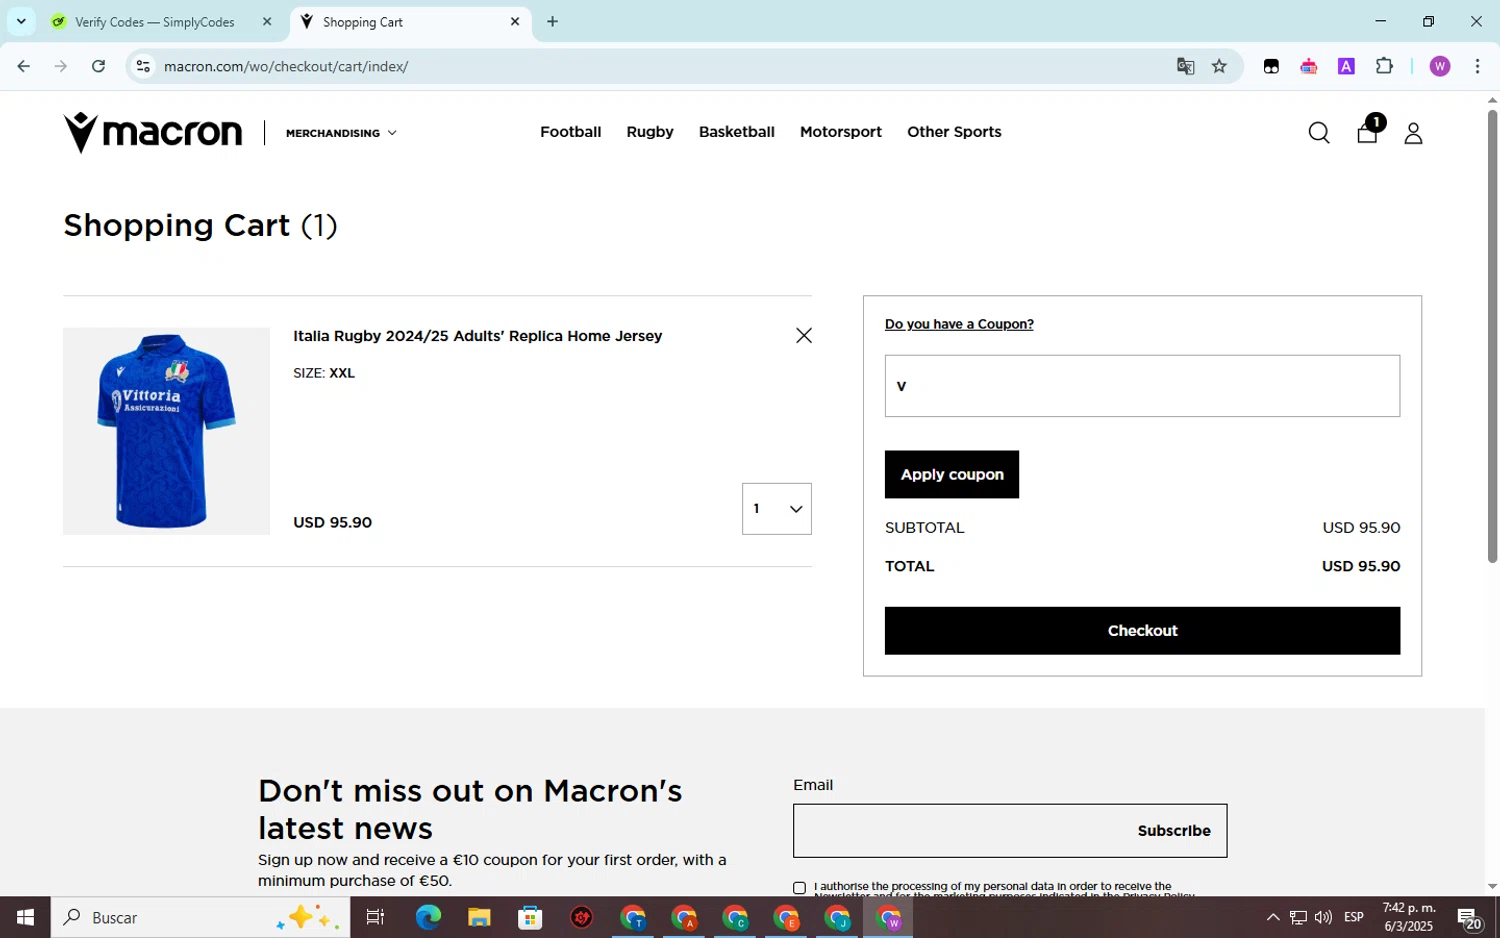1500x938 pixels.
Task: Click the page vertical scrollbar
Action: tap(1492, 335)
